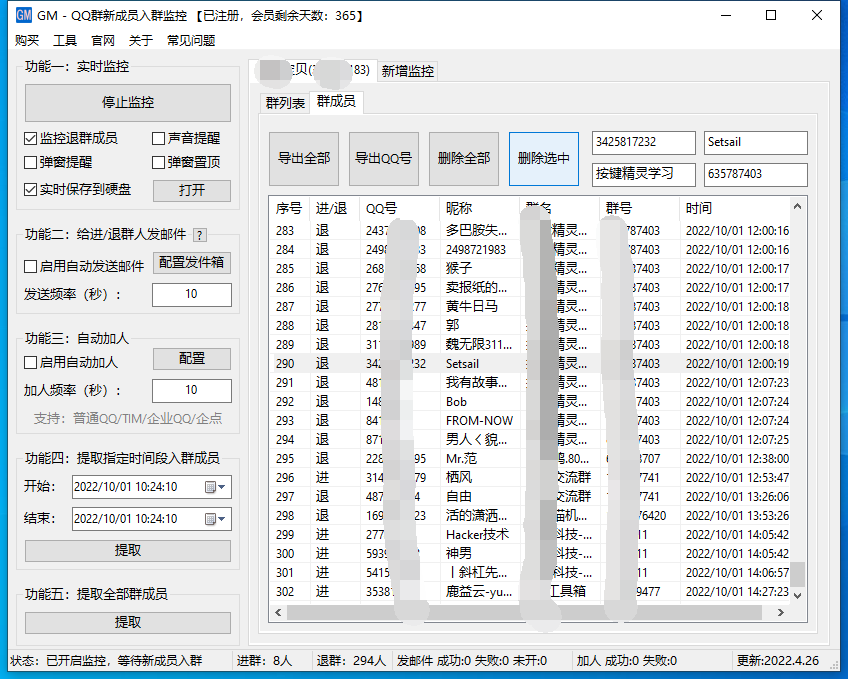Click 打开 button for saved files
This screenshot has height=679, width=848.
click(191, 190)
